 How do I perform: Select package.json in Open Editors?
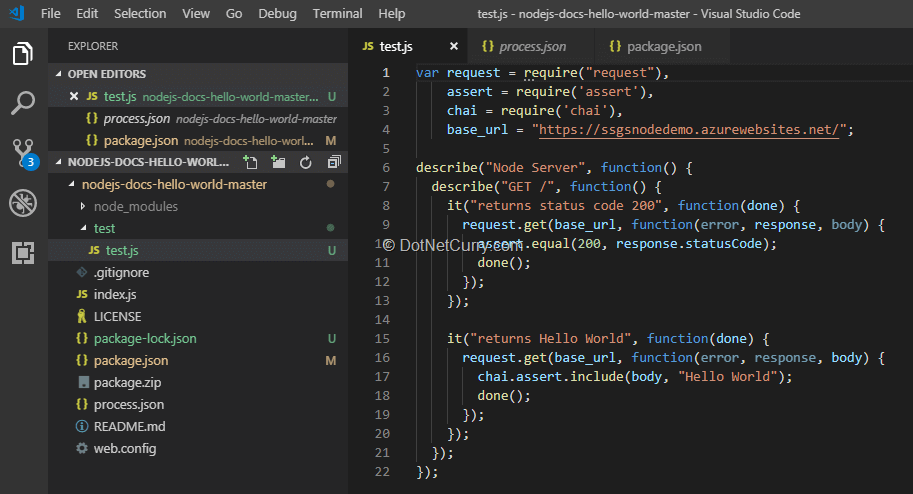[x=198, y=140]
